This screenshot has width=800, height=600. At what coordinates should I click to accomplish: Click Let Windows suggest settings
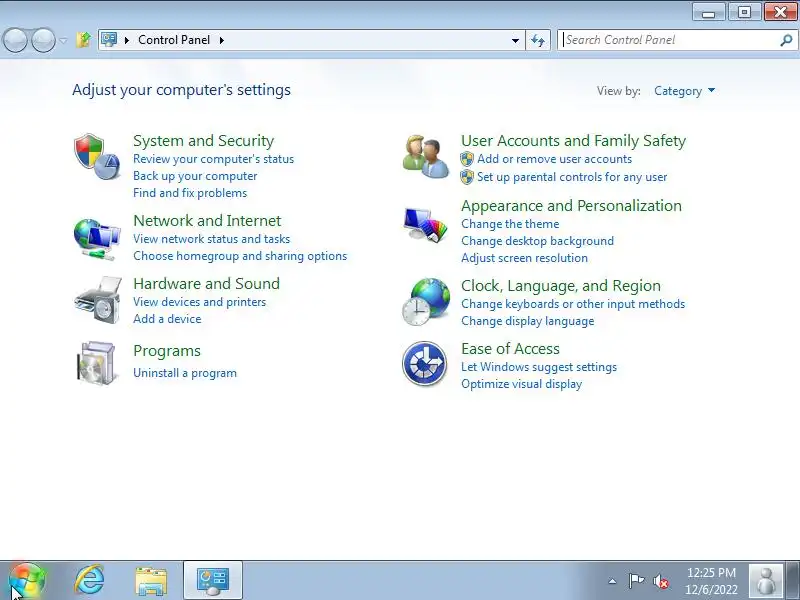coord(539,367)
